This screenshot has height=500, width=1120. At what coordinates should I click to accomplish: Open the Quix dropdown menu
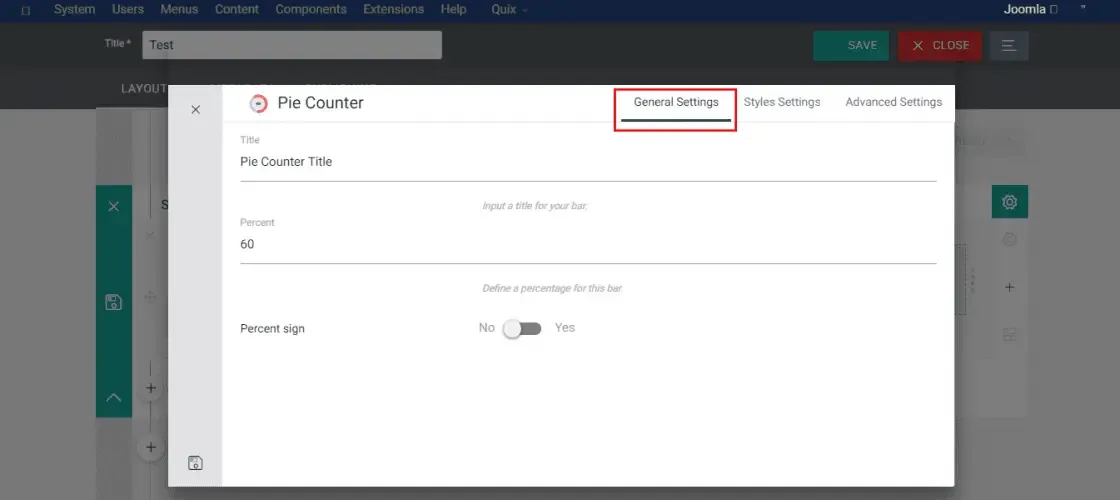click(x=510, y=9)
